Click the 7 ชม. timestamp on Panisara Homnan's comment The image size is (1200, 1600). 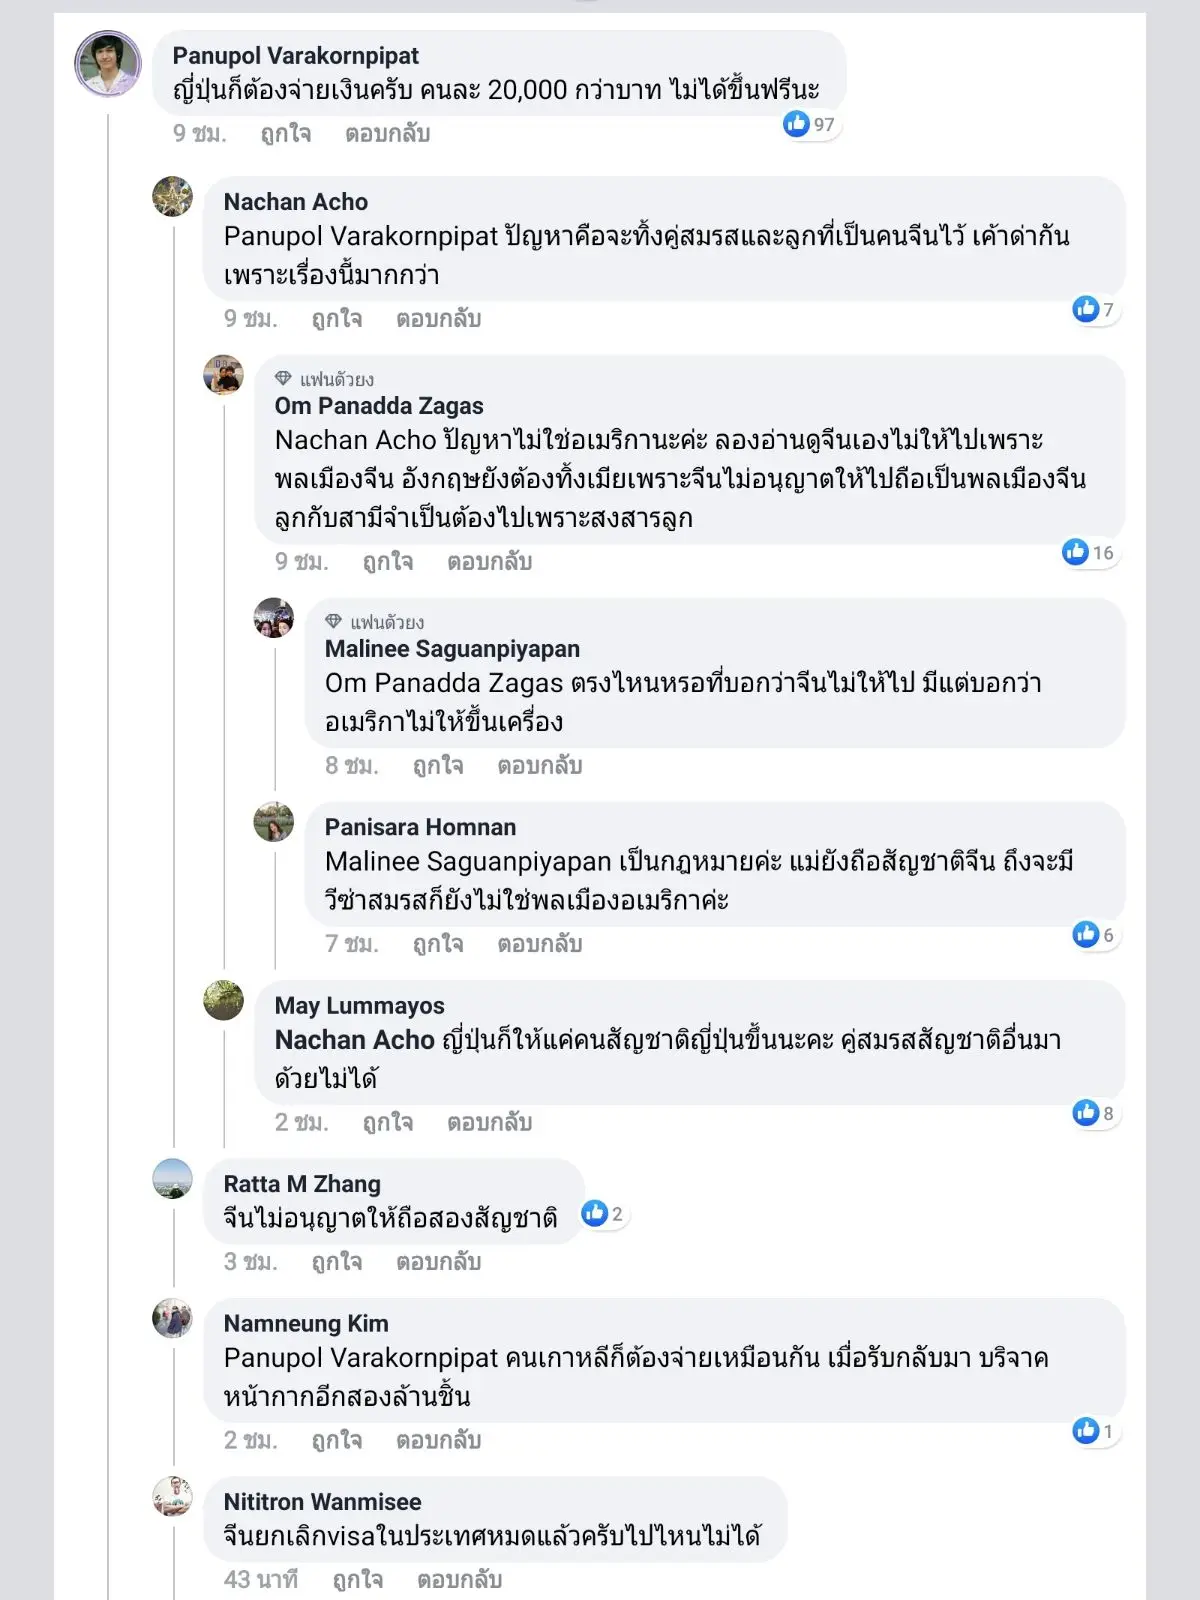click(351, 944)
